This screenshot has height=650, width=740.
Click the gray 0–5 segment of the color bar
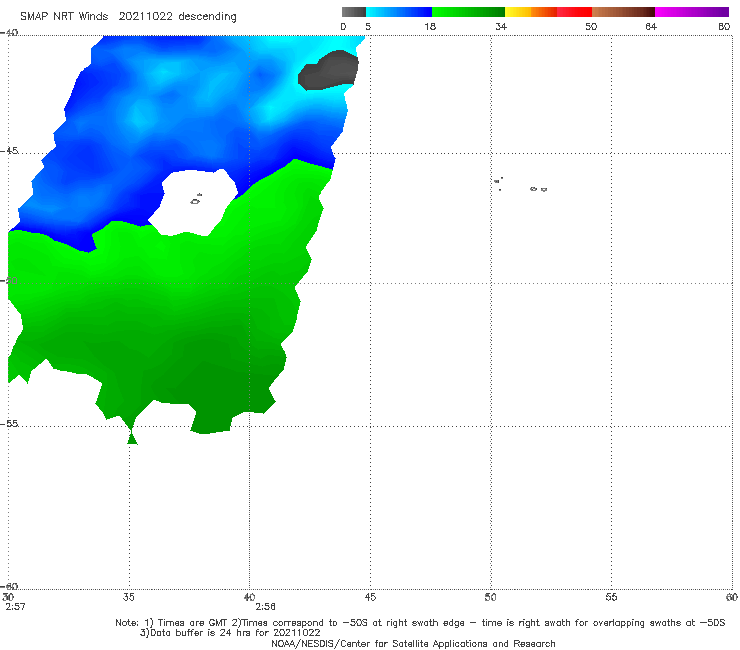(x=353, y=12)
